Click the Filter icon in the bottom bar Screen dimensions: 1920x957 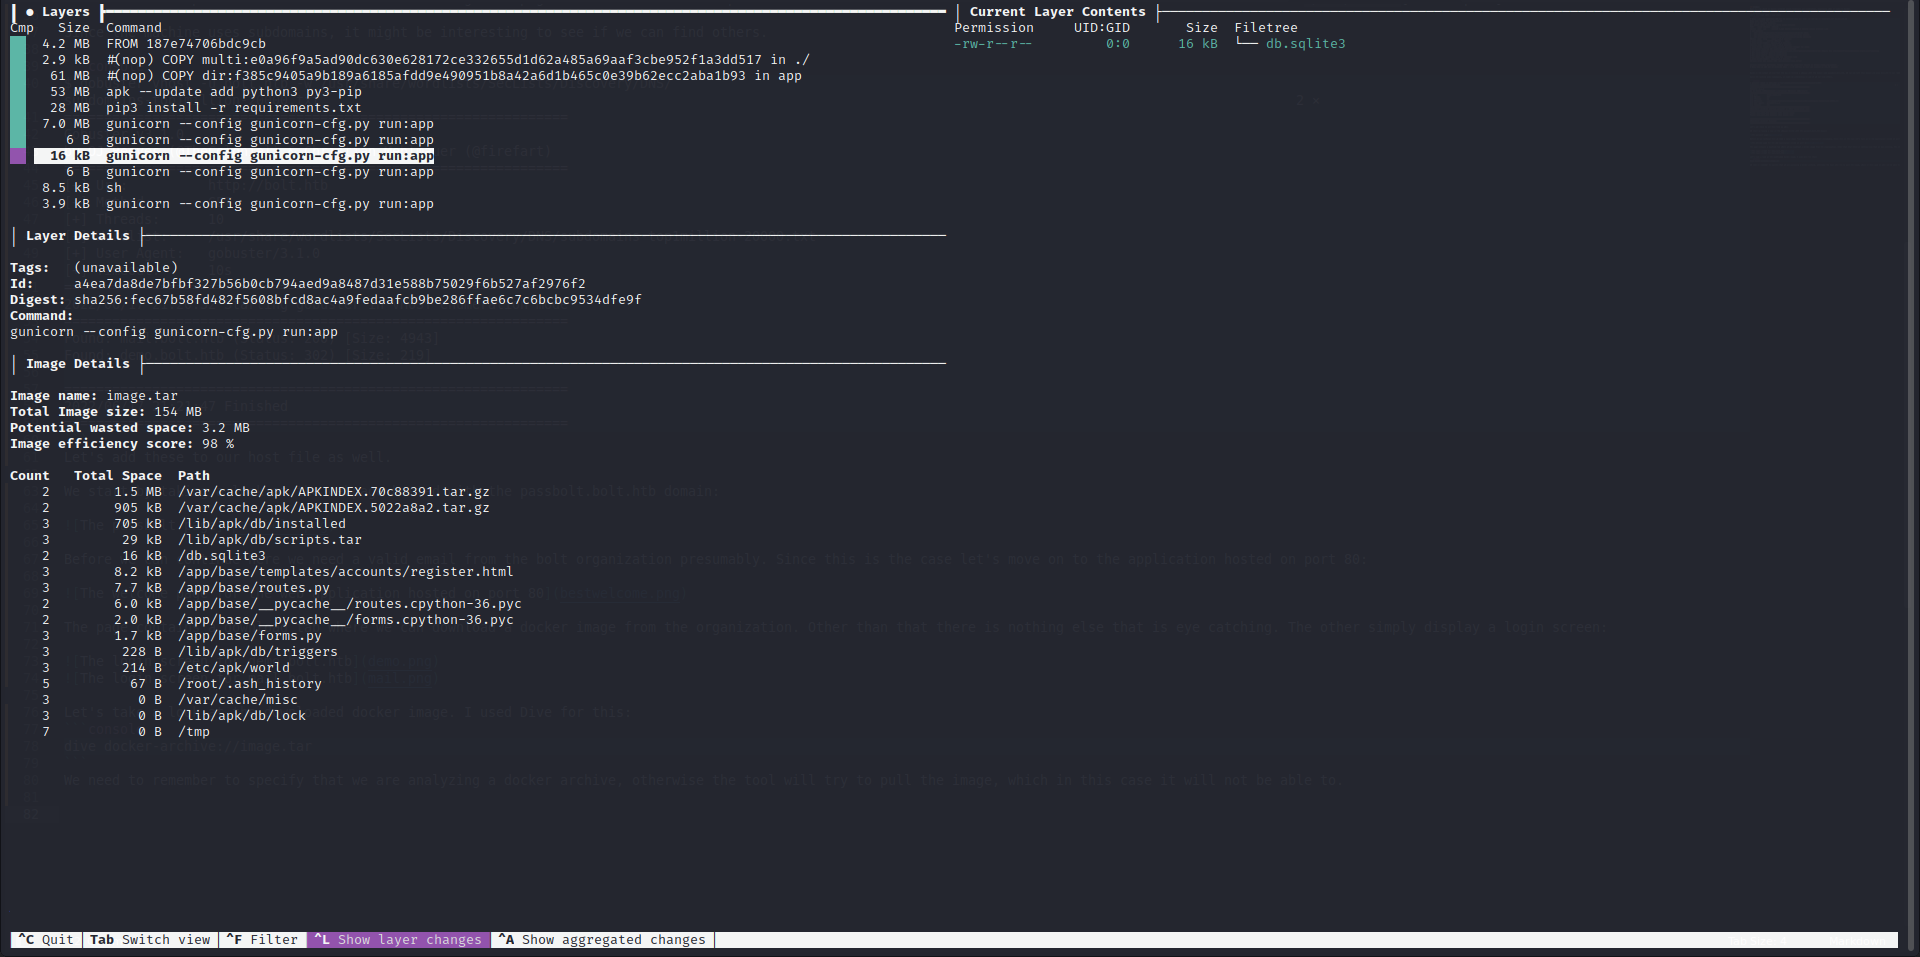pos(234,939)
